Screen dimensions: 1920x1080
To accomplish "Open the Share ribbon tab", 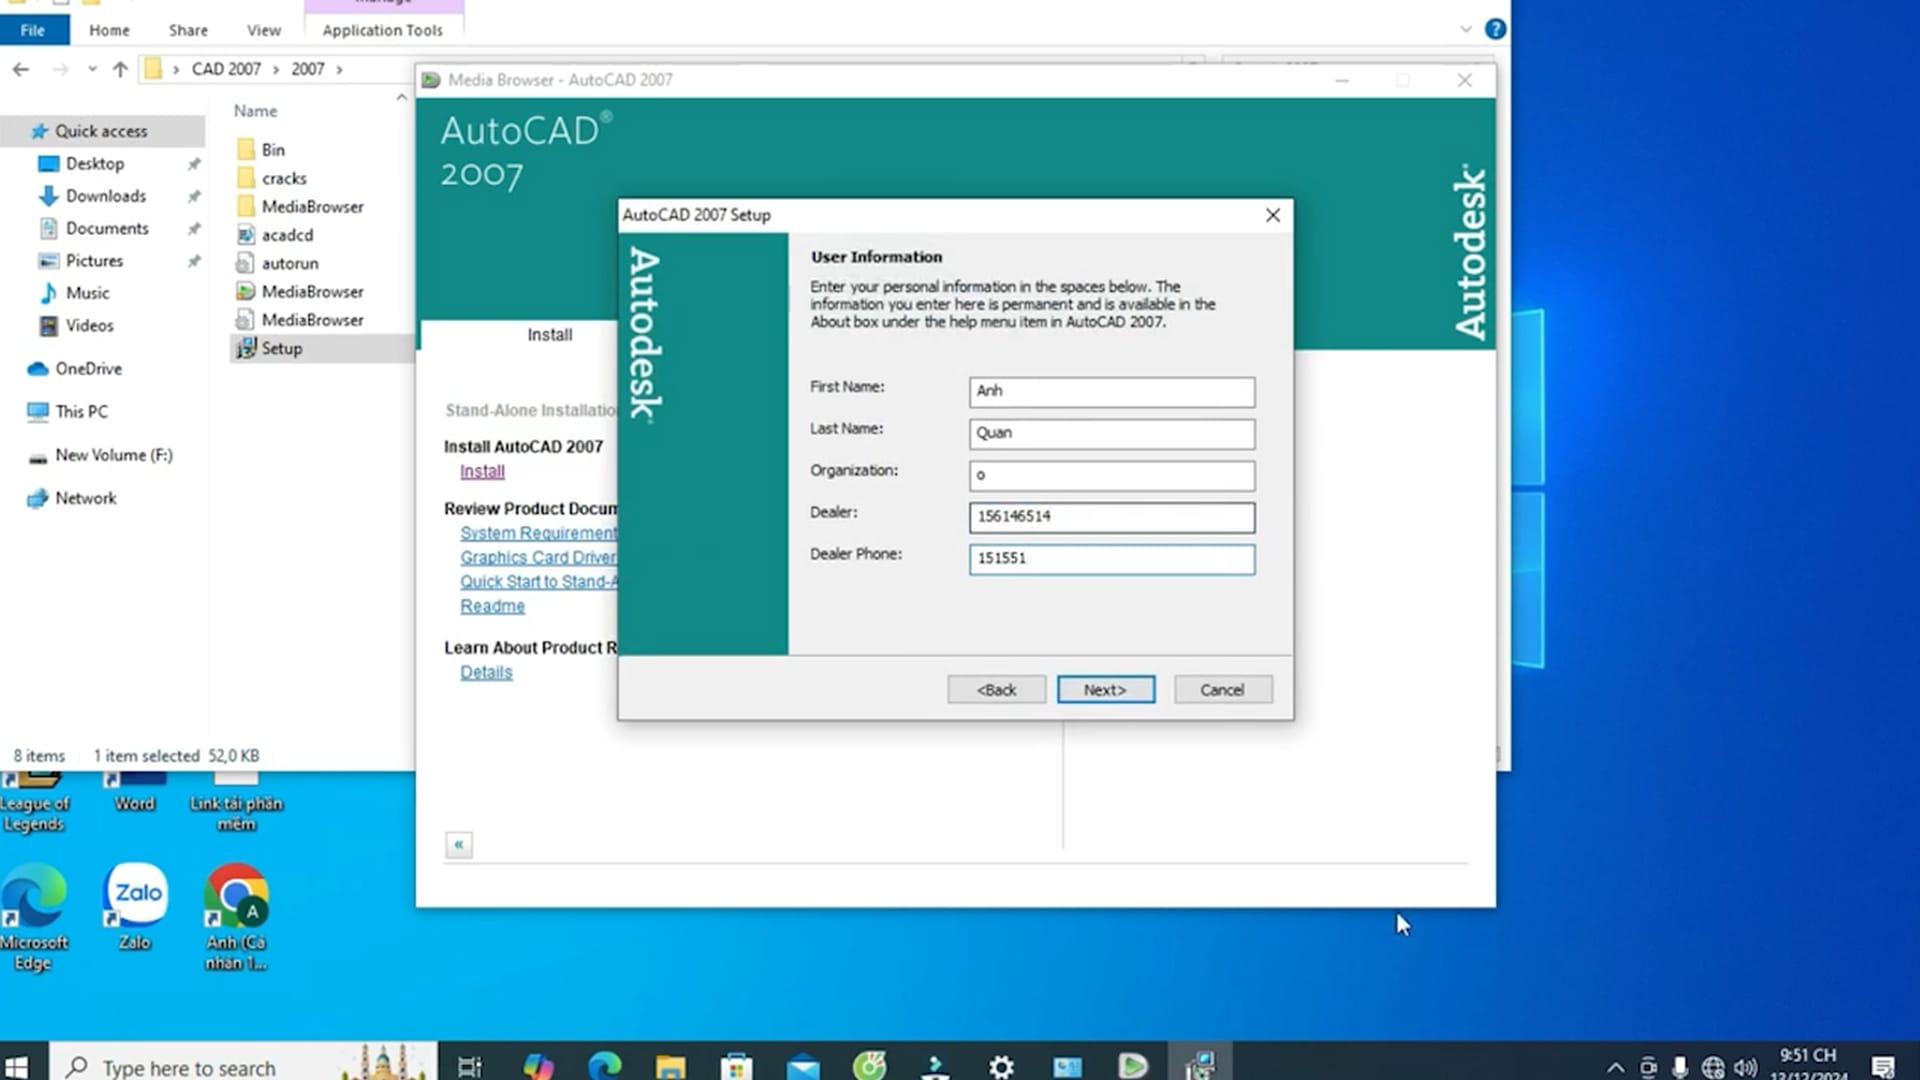I will (x=188, y=30).
